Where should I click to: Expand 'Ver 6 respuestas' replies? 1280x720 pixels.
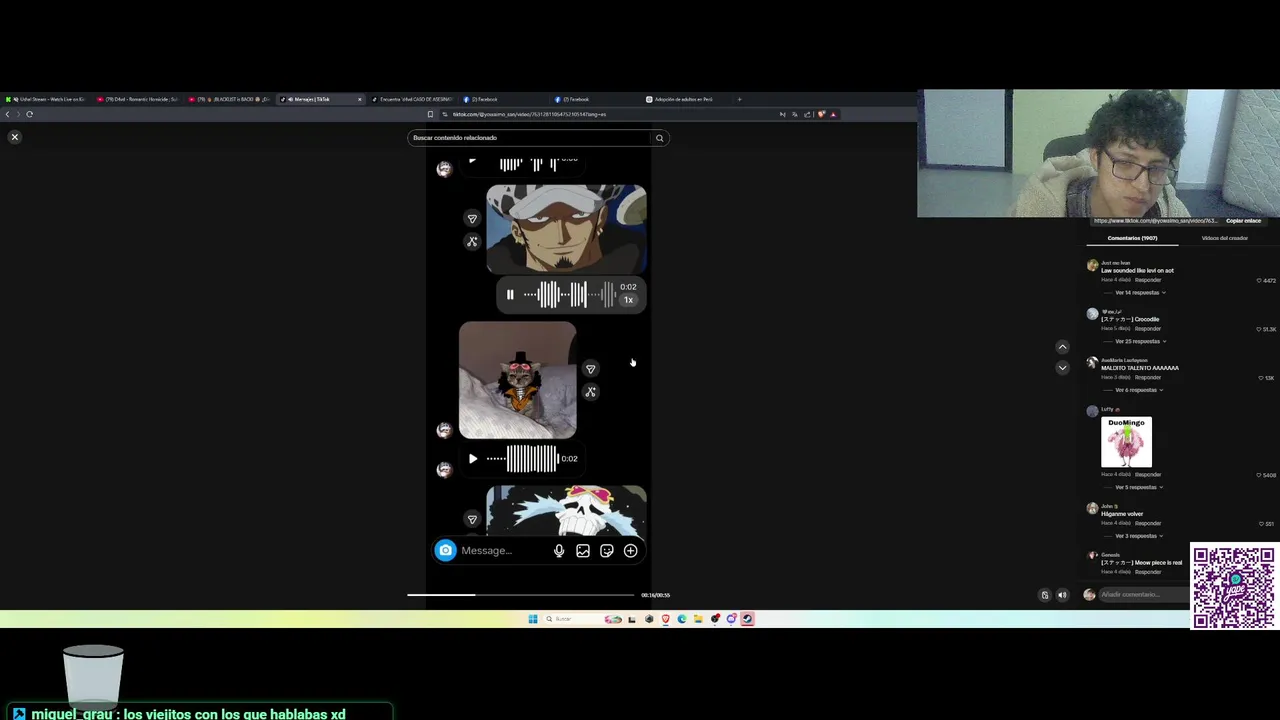click(x=1137, y=390)
